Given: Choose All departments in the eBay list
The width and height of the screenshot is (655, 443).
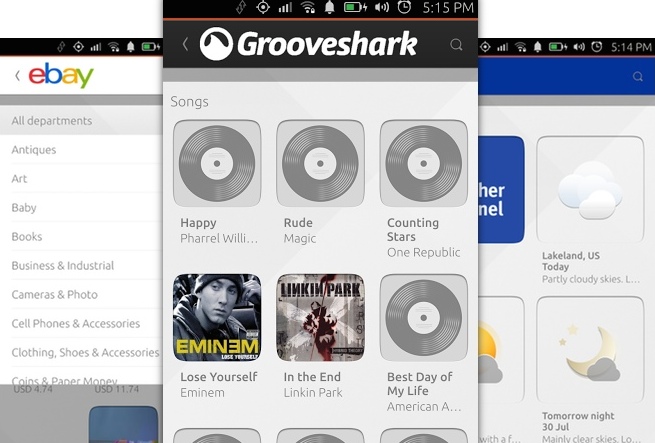Looking at the screenshot, I should click(52, 121).
